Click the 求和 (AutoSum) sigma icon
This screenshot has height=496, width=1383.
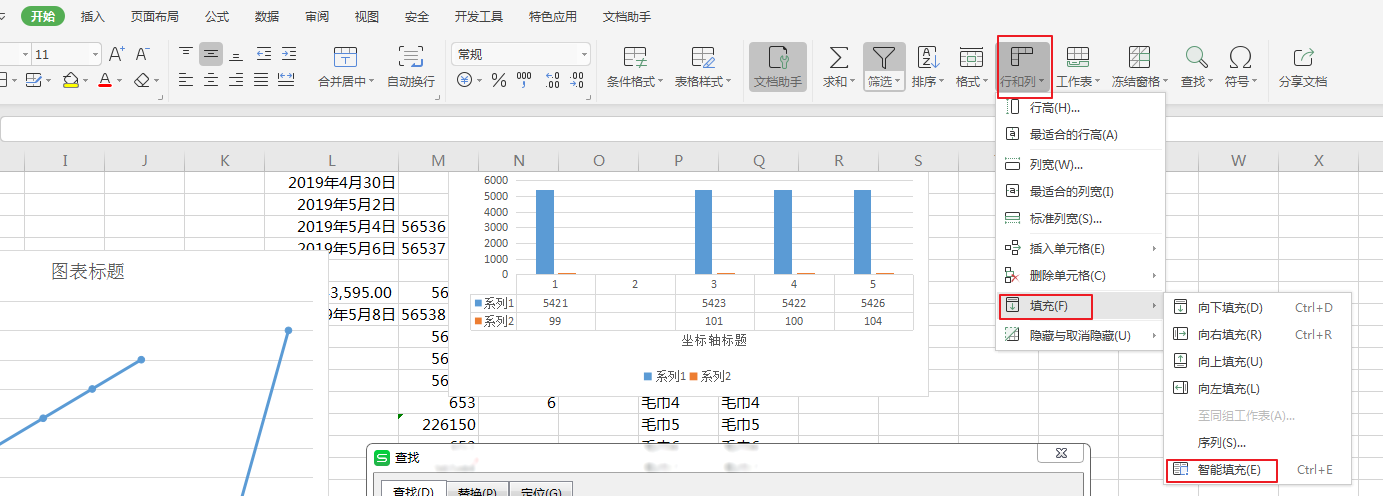[x=839, y=57]
